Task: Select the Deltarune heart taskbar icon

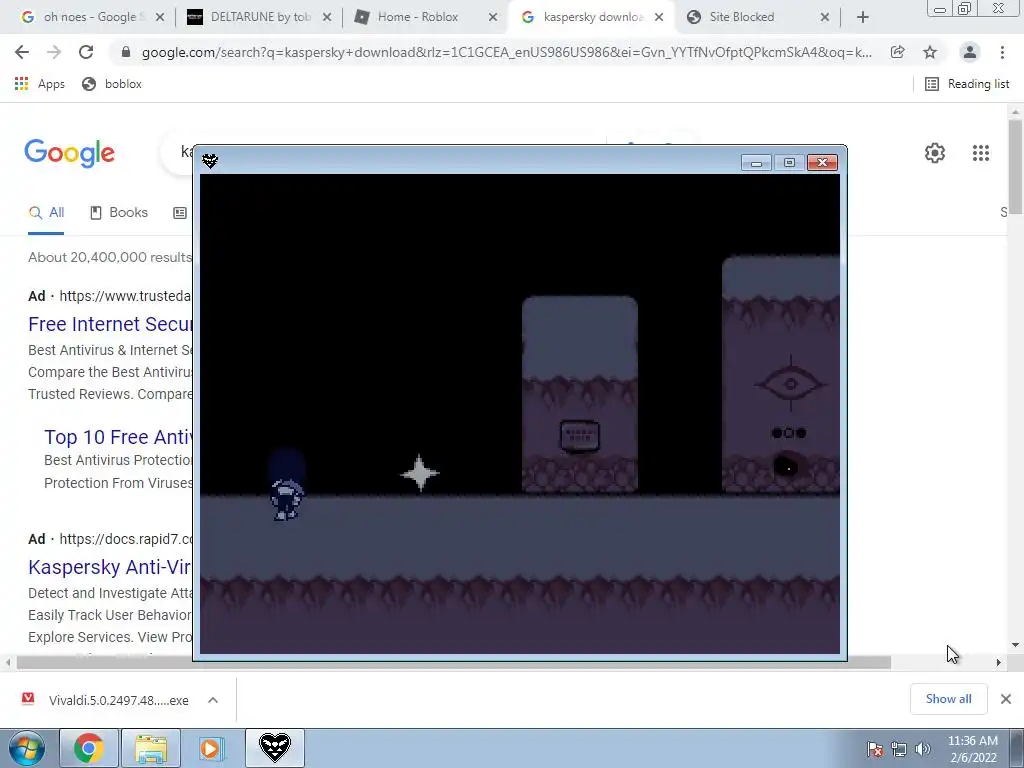Action: click(x=274, y=748)
